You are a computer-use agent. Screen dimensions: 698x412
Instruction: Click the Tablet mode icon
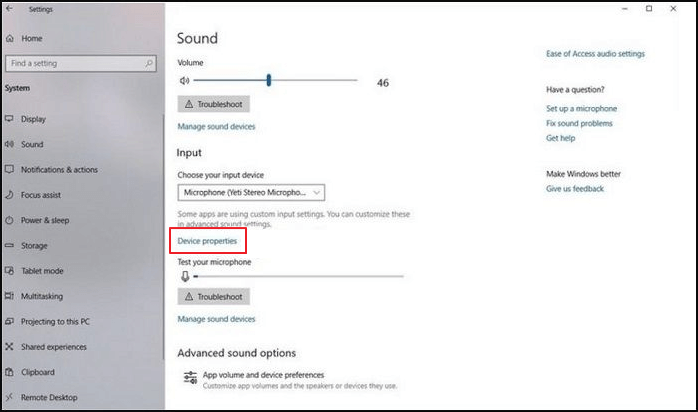click(9, 271)
